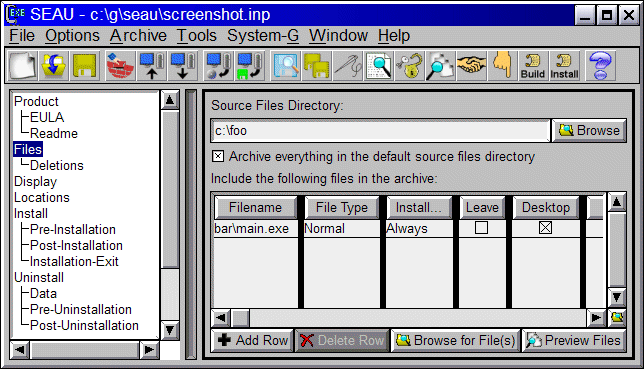This screenshot has height=369, width=644.
Task: Click the computer with down arrow icon
Action: [x=182, y=66]
